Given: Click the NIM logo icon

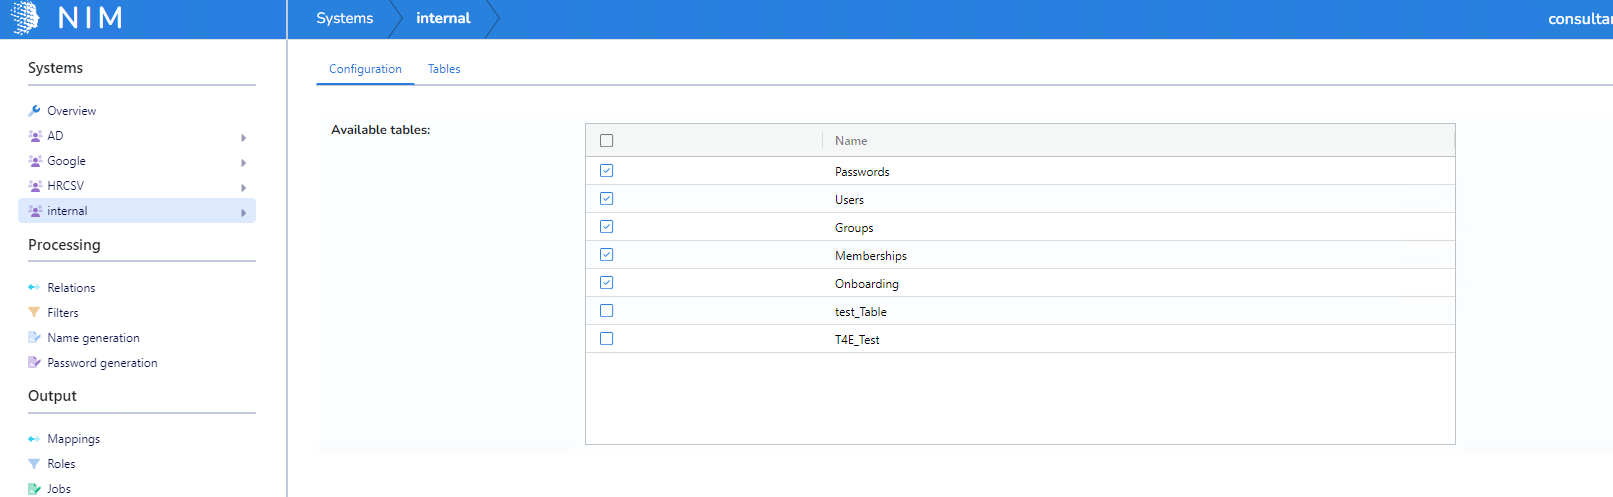Looking at the screenshot, I should (x=25, y=18).
